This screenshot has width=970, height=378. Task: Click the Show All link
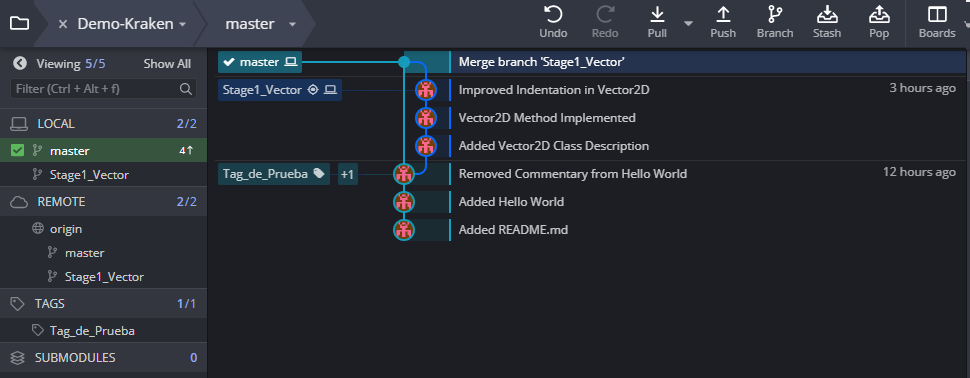[167, 64]
